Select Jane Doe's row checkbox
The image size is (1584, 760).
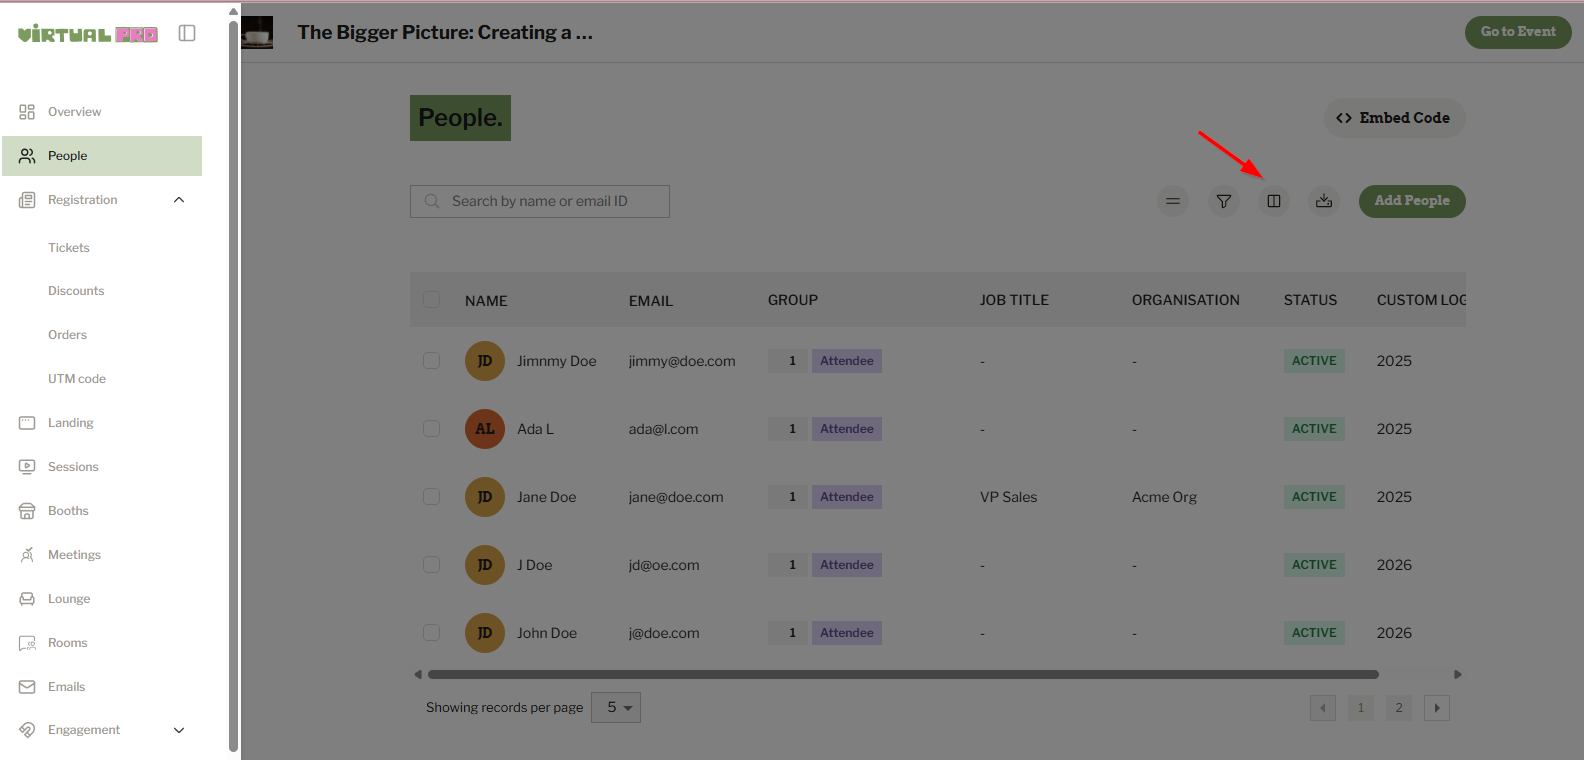[431, 497]
